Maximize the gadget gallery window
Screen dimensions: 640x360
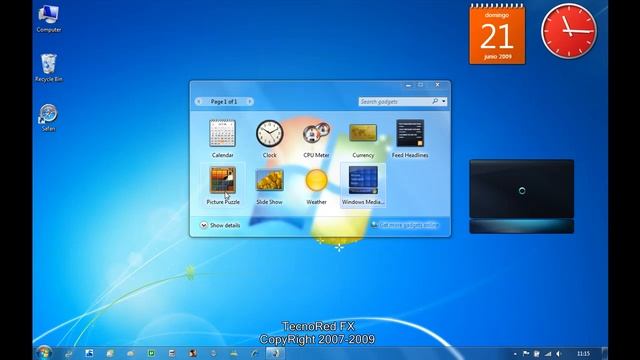click(420, 85)
